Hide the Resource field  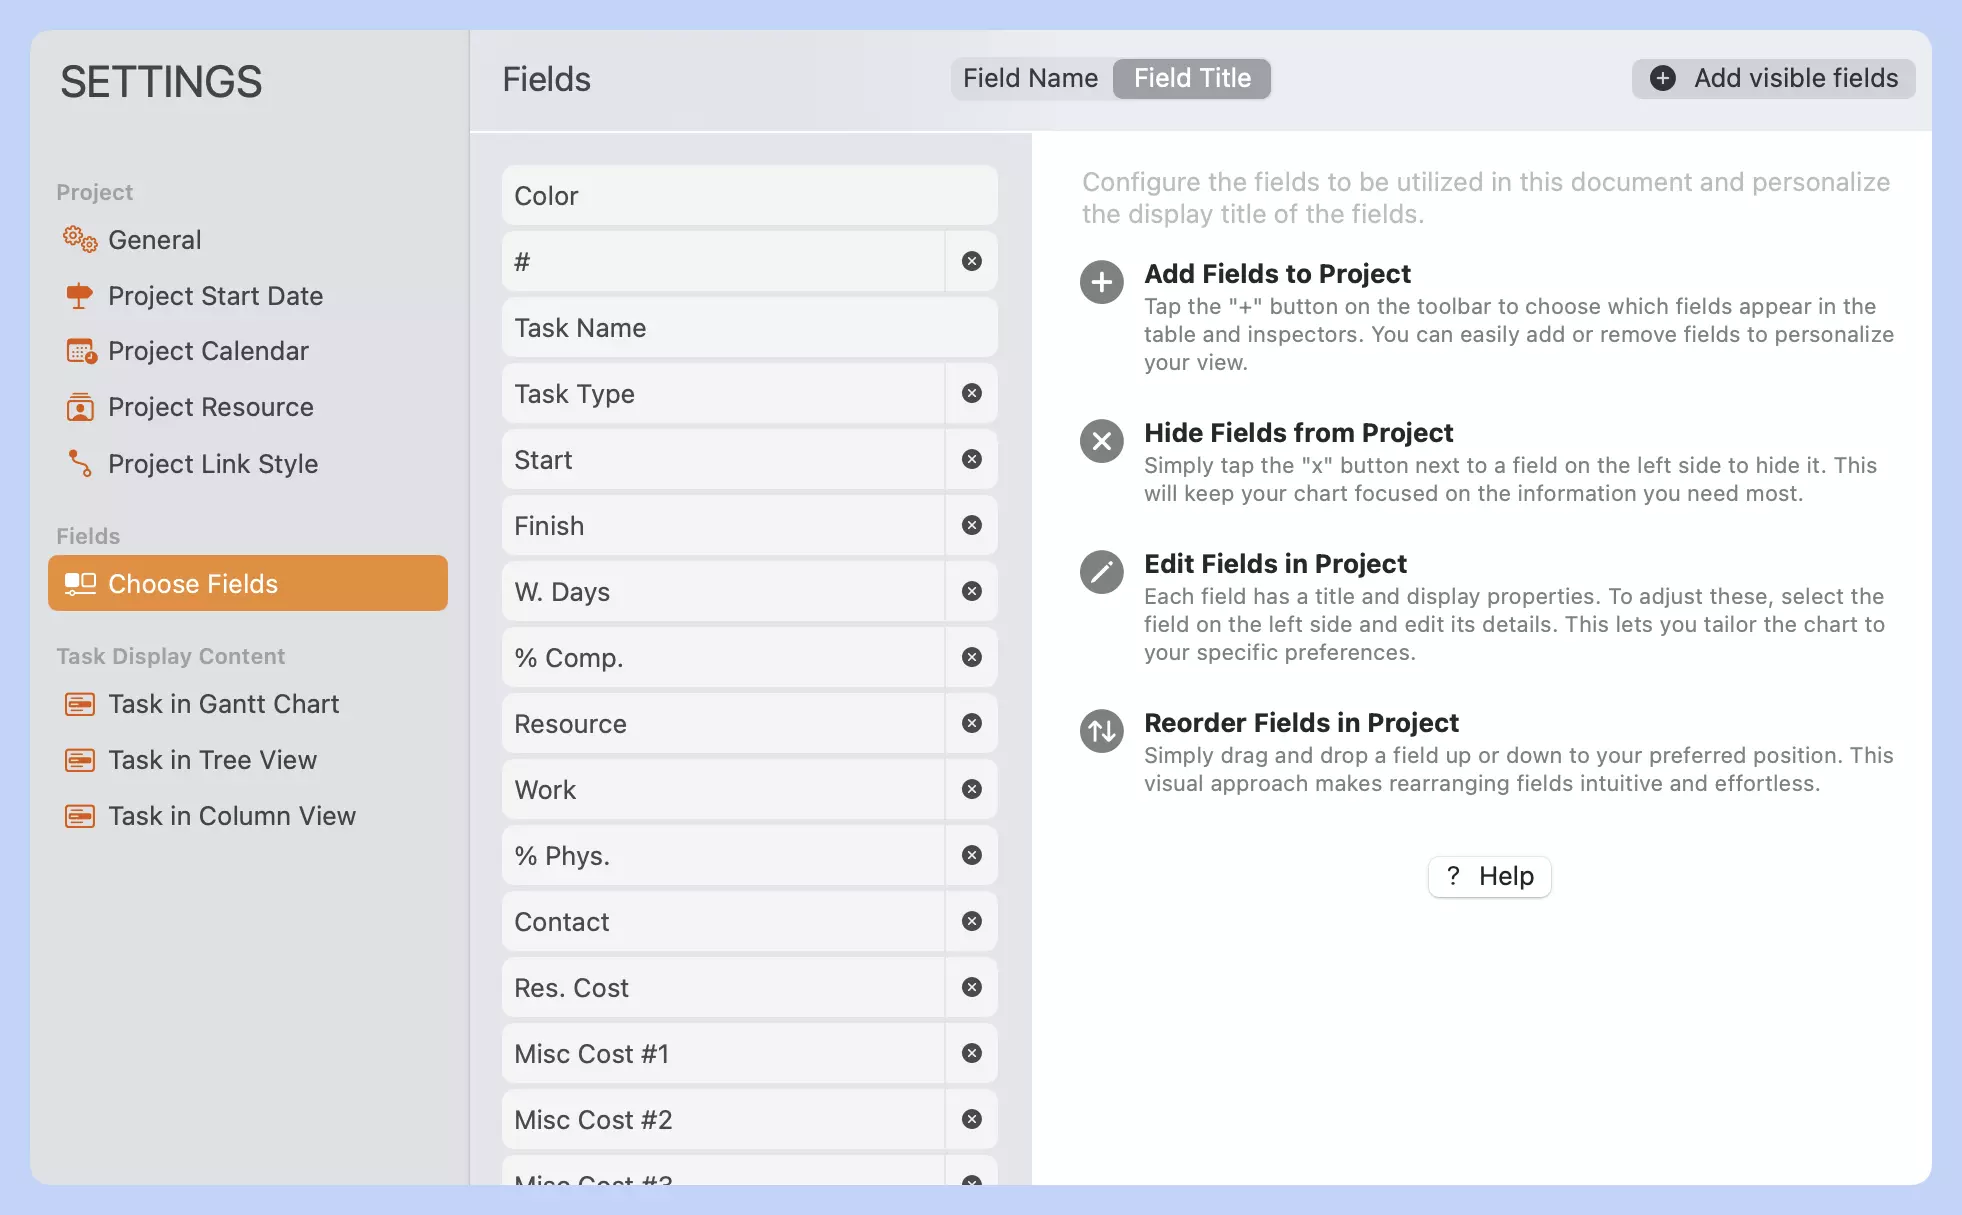(x=971, y=723)
